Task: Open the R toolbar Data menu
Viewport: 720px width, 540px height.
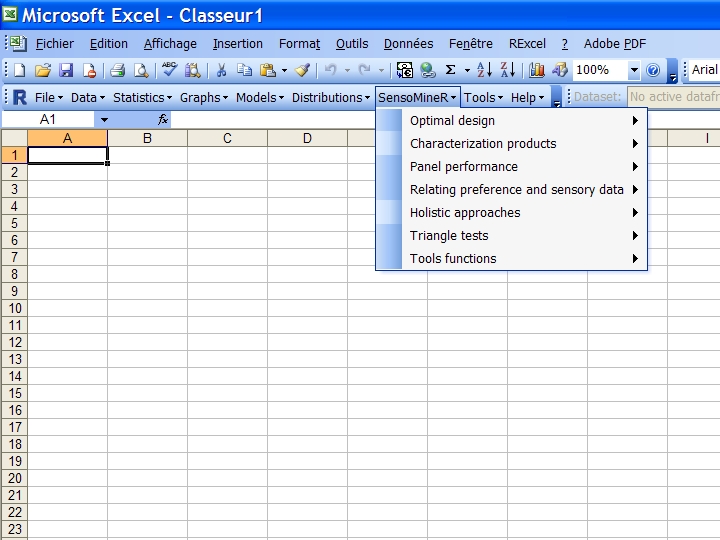Action: pos(88,98)
